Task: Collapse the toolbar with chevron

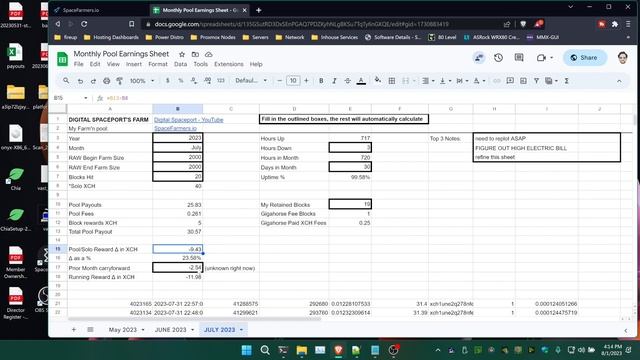Action: pos(619,81)
